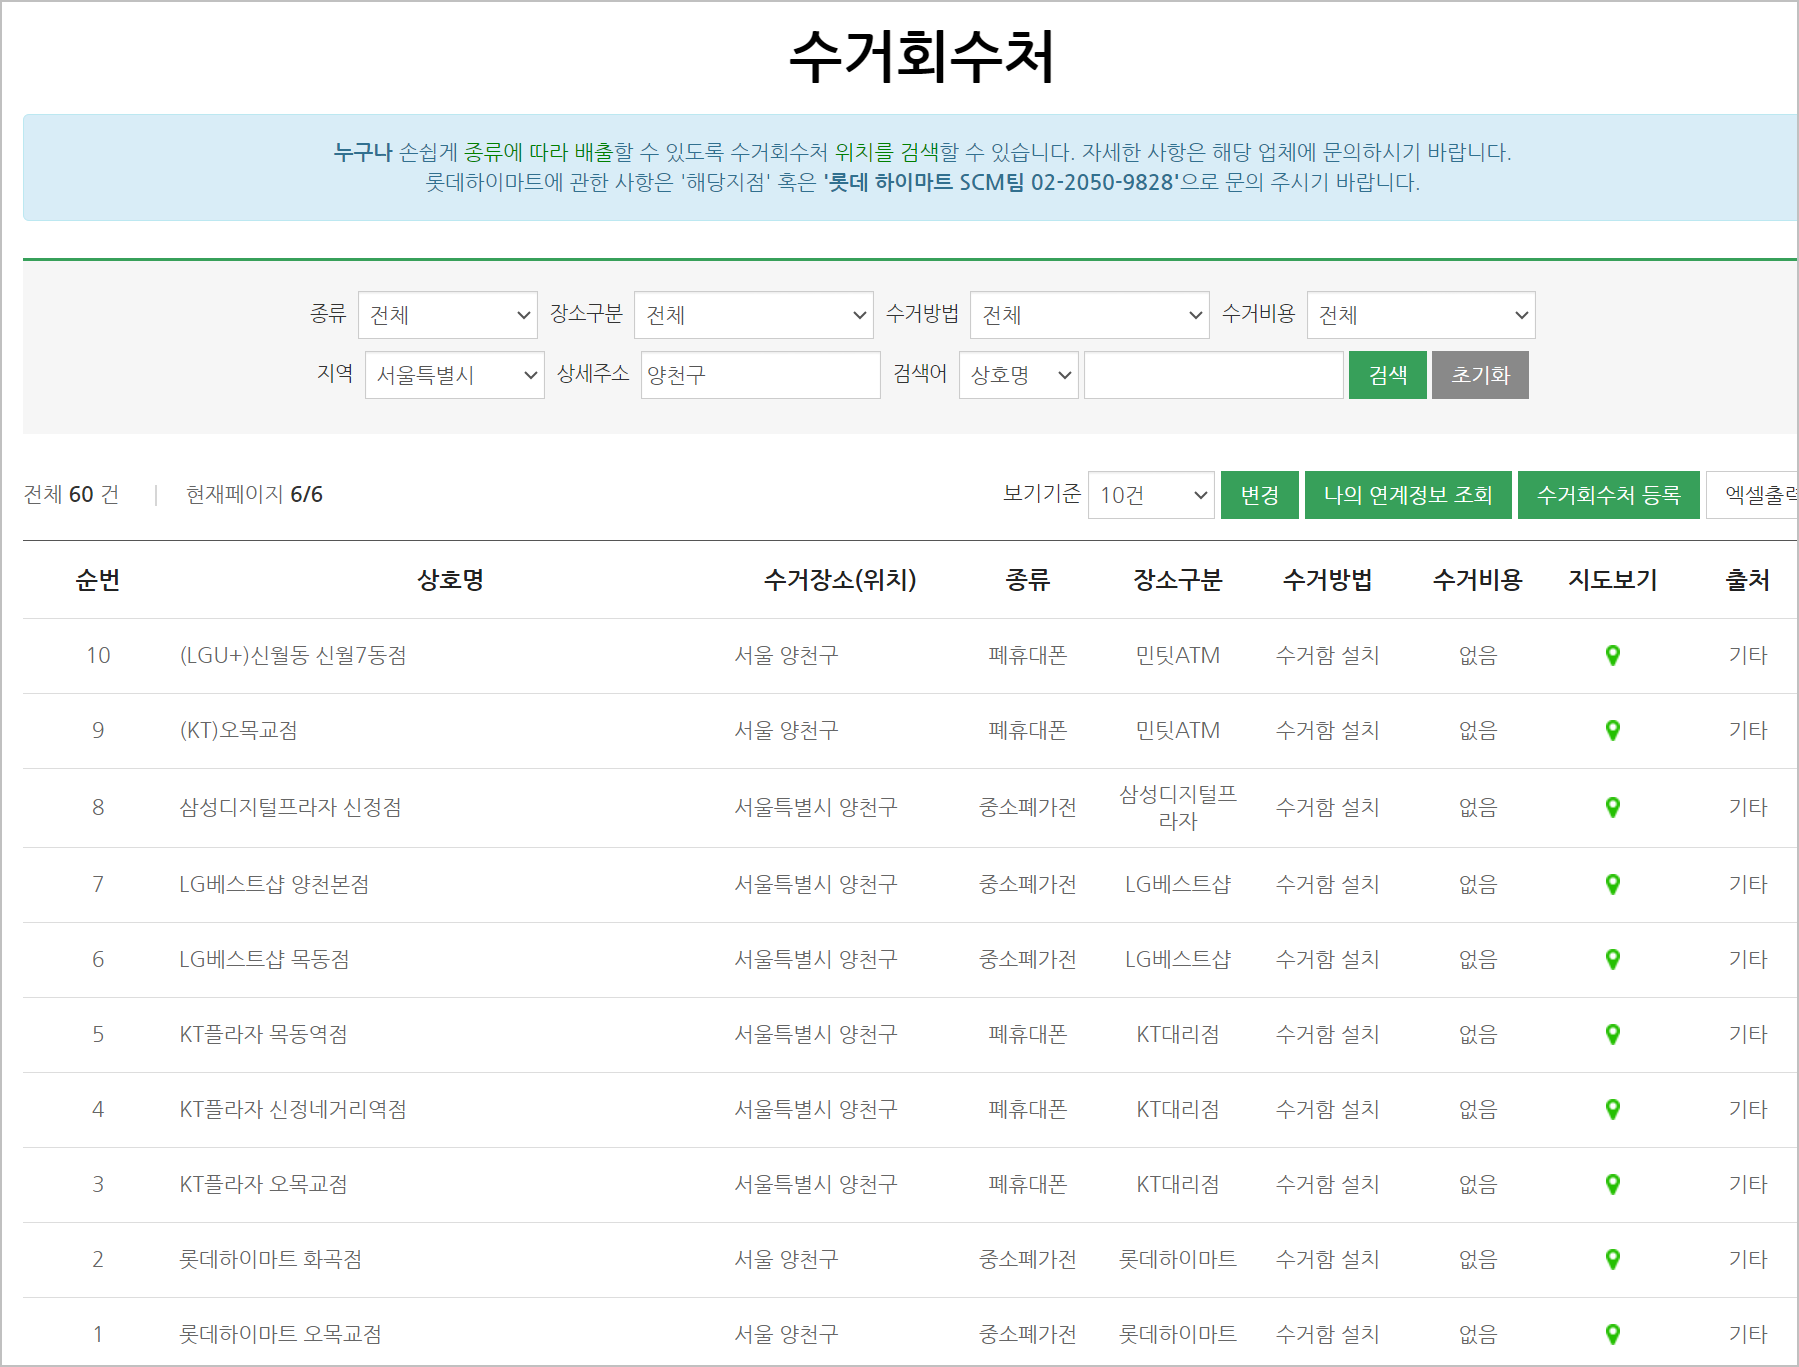Image resolution: width=1799 pixels, height=1367 pixels.
Task: Open map pin for KT플라자 신정네거리역점
Action: click(x=1612, y=1109)
